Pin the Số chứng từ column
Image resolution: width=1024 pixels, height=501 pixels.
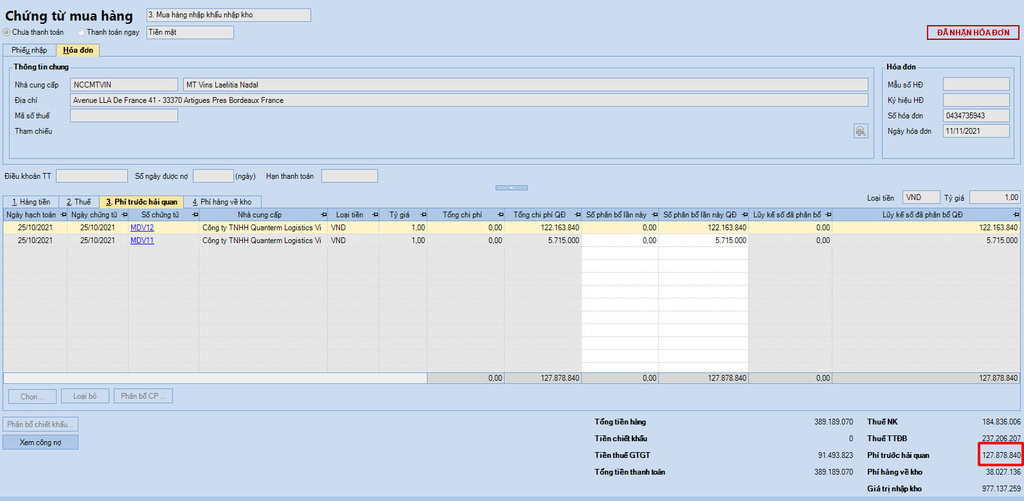(195, 215)
